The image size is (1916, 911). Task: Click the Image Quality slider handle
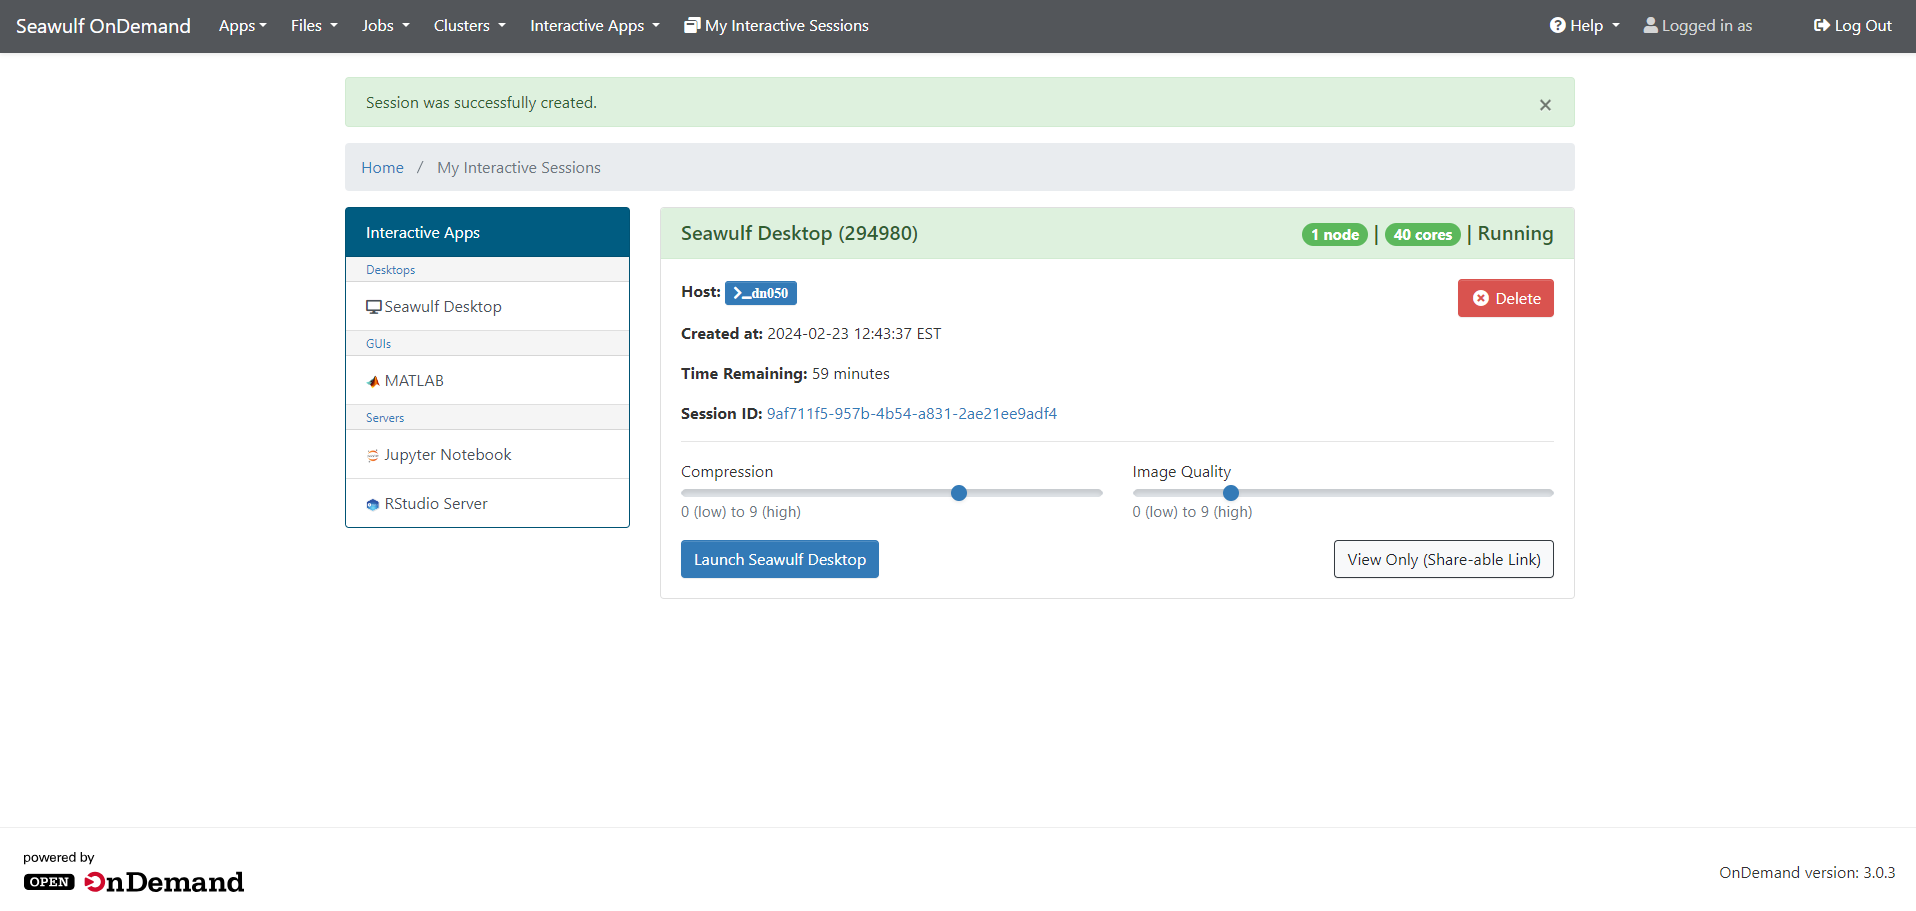(1231, 493)
